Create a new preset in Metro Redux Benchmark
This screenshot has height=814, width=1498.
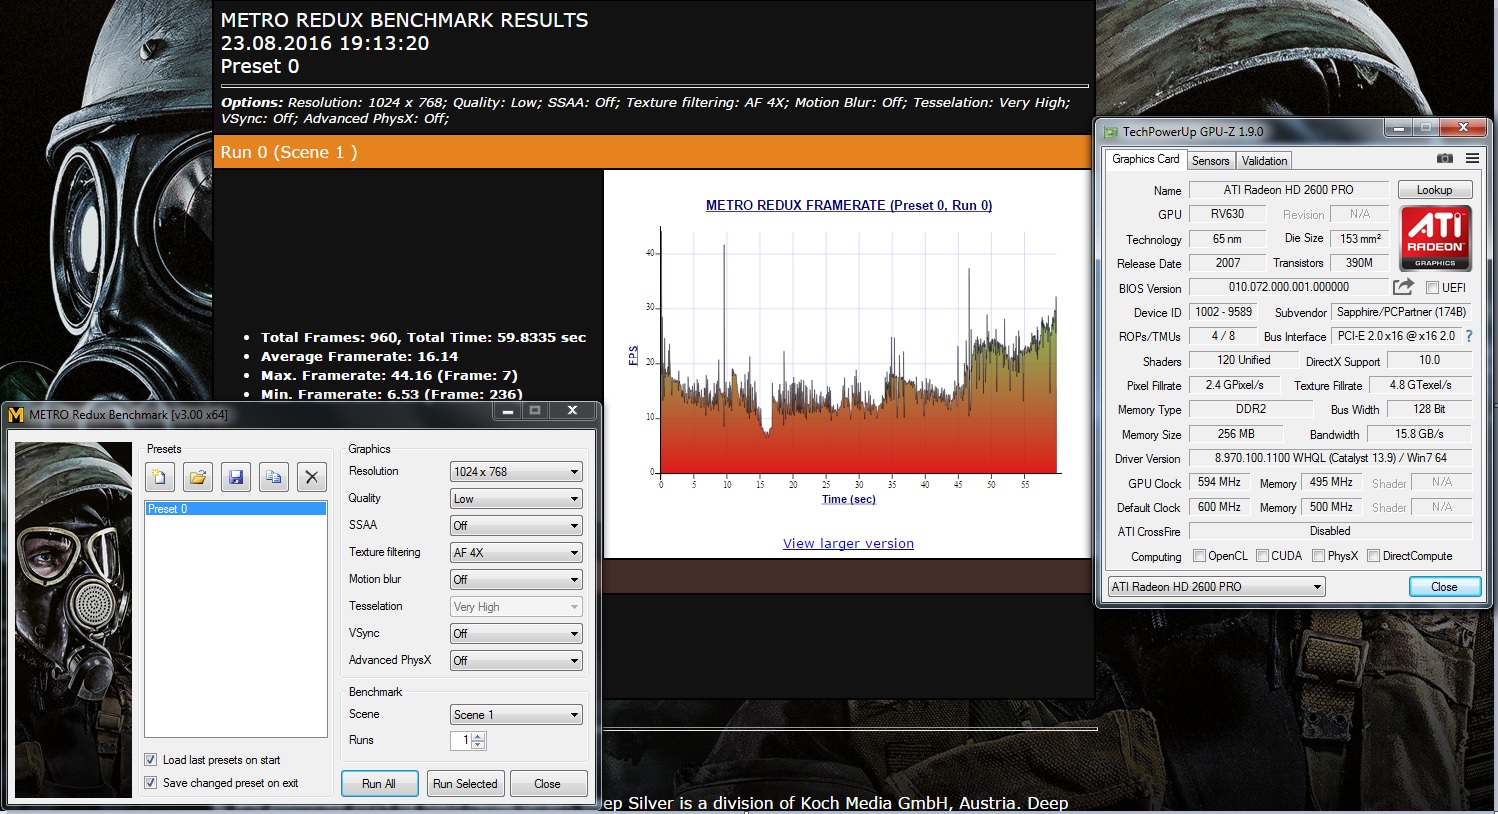160,477
